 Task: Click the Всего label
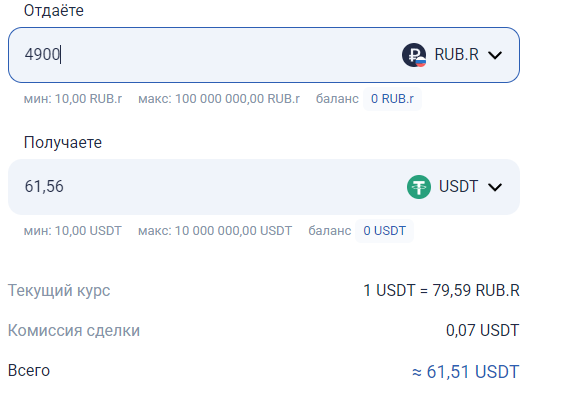[x=29, y=371]
